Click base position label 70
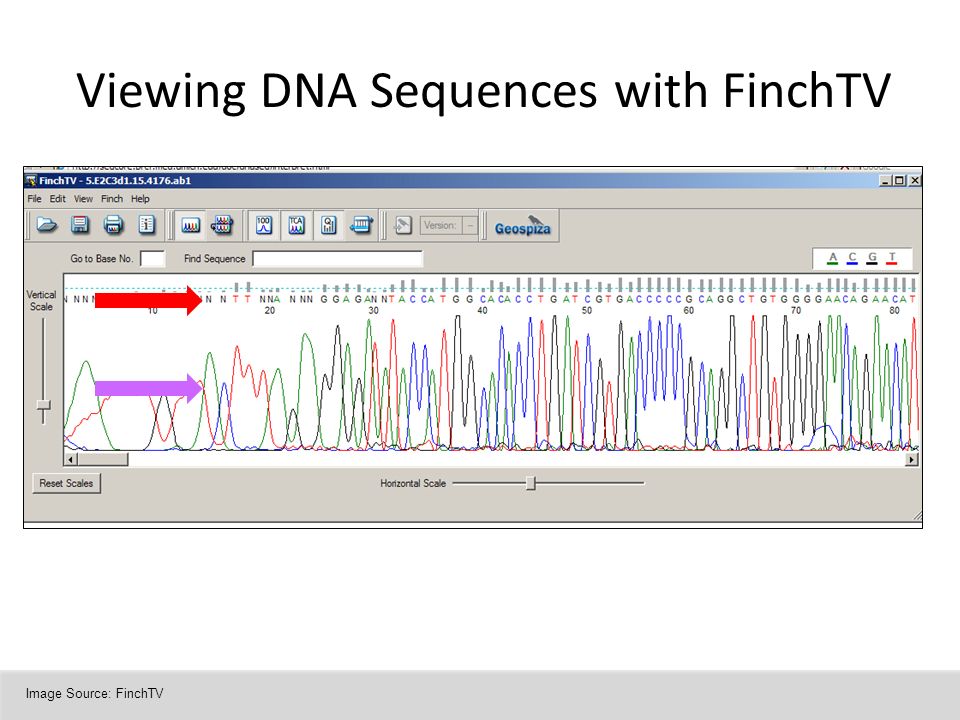 pos(795,310)
